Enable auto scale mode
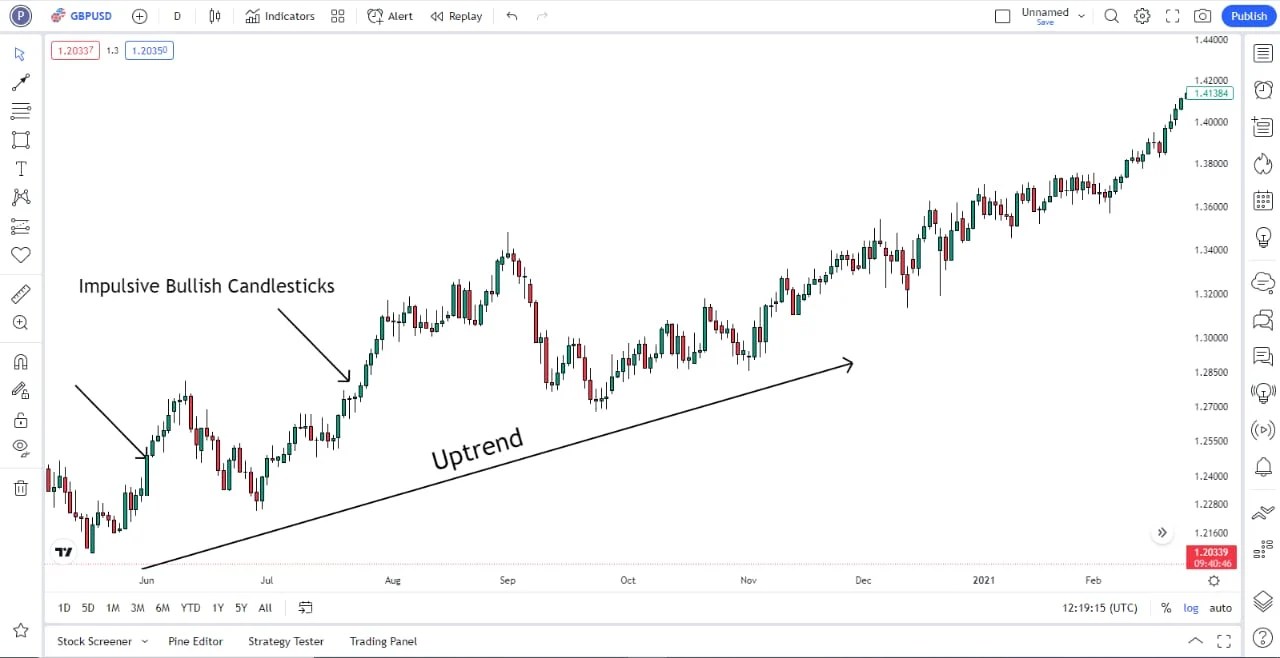Screen dimensions: 1280x658 point(1221,607)
